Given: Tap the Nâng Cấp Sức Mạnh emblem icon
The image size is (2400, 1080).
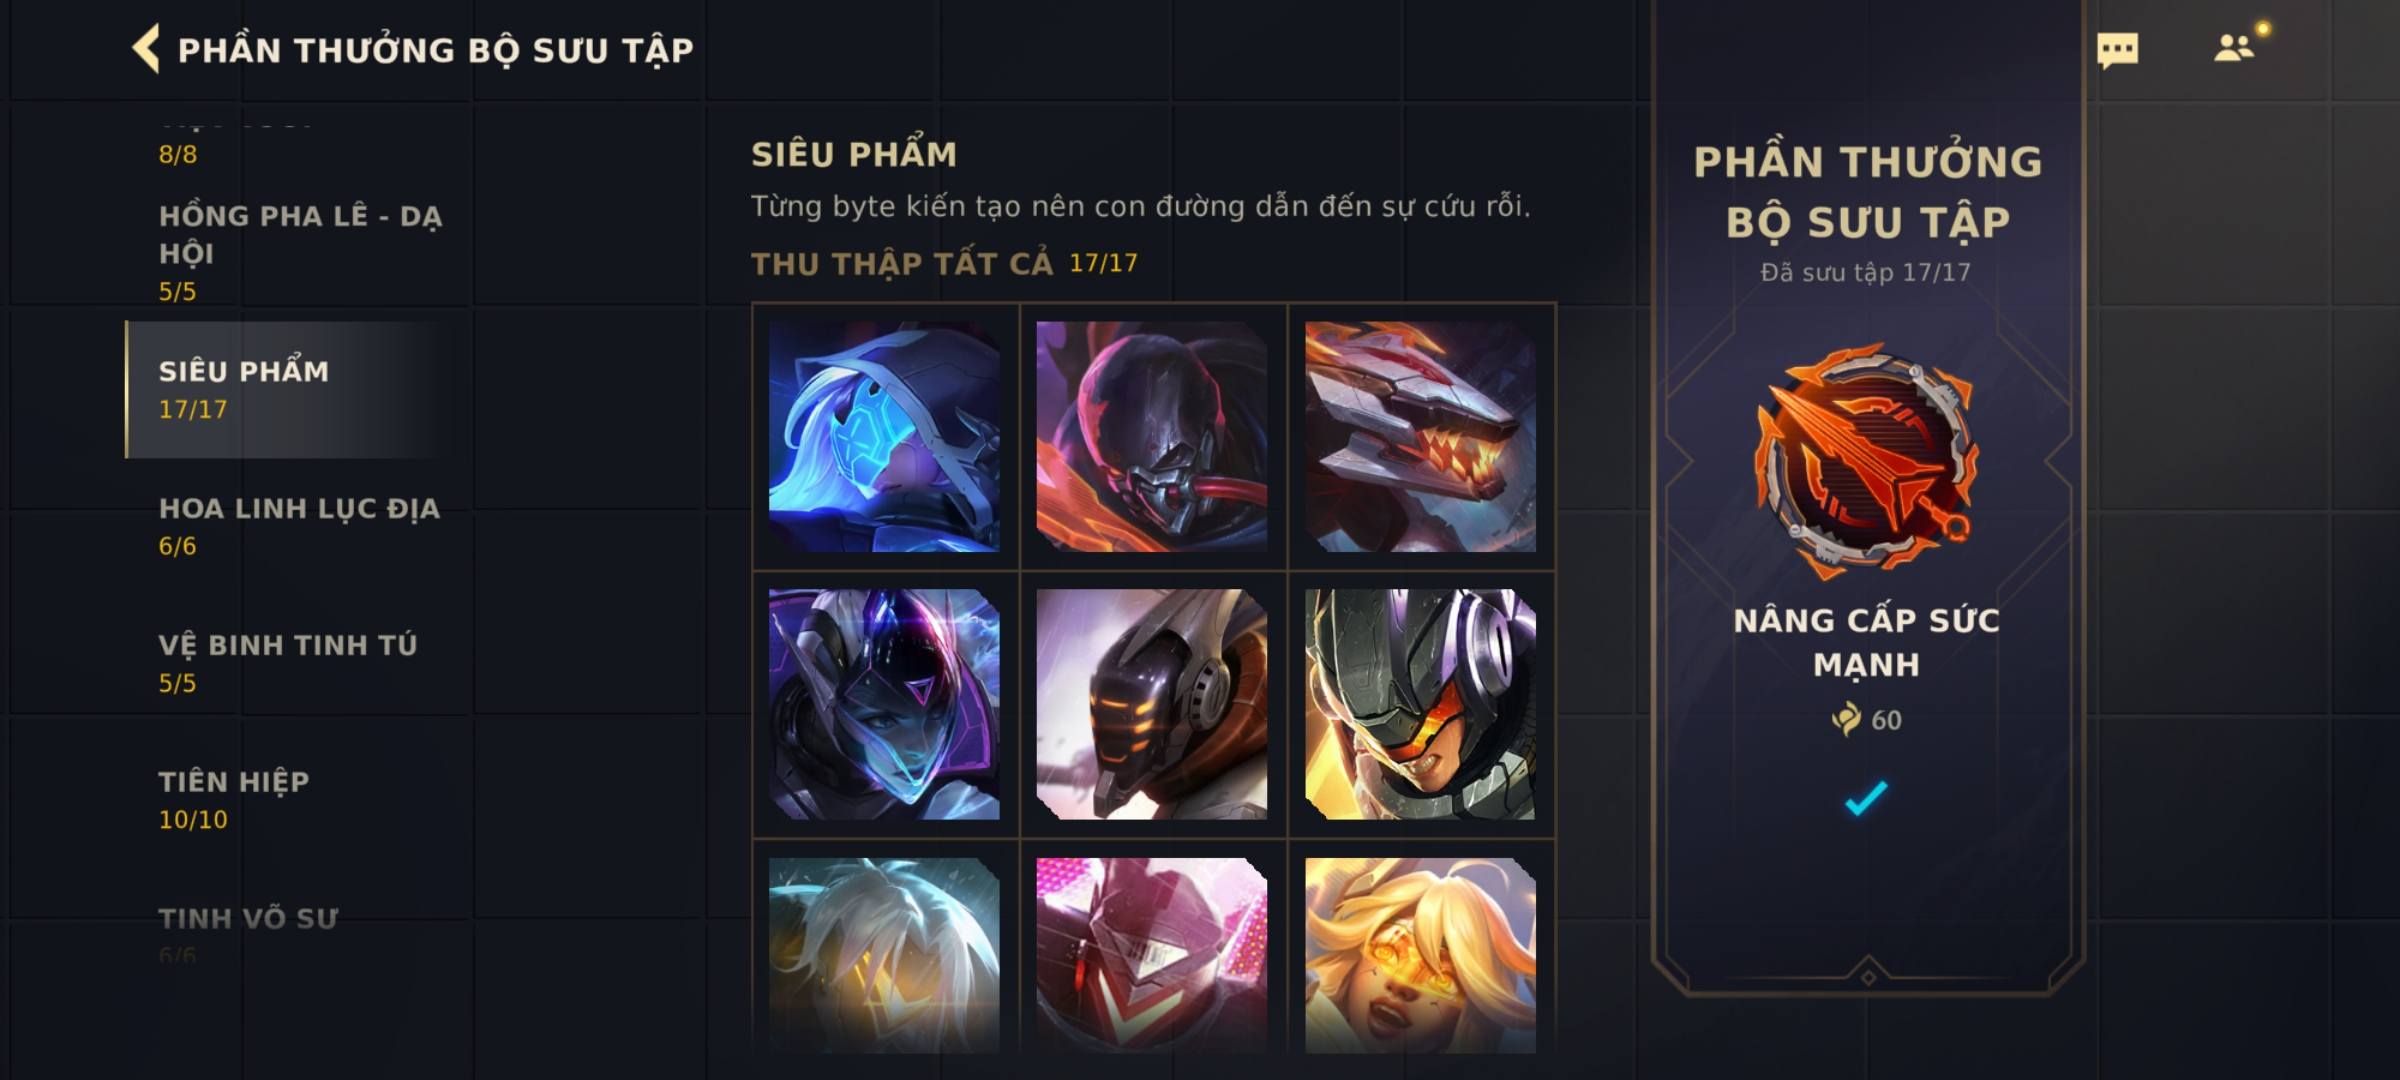Looking at the screenshot, I should point(1866,460).
